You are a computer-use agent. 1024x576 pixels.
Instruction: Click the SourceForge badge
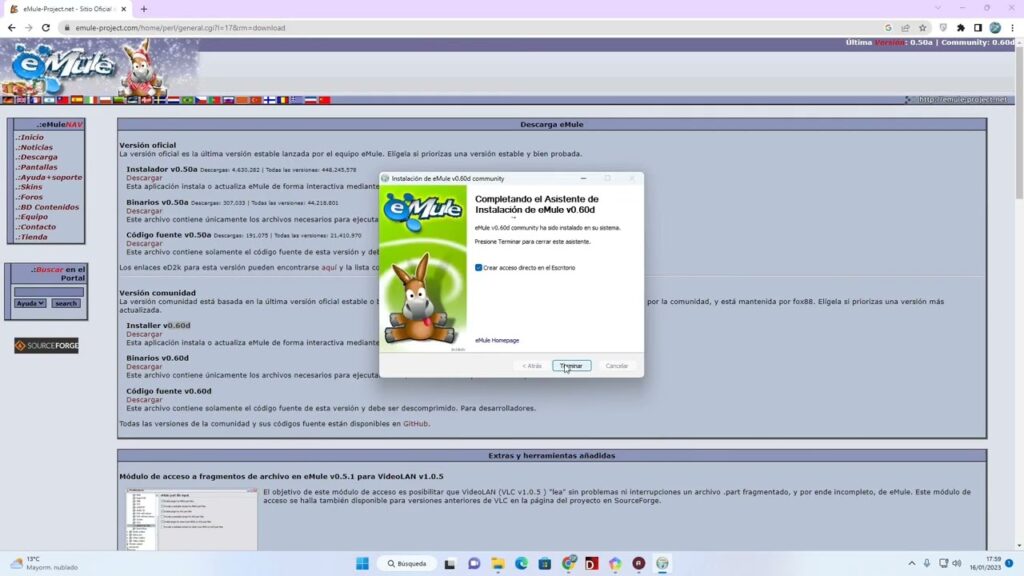46,345
